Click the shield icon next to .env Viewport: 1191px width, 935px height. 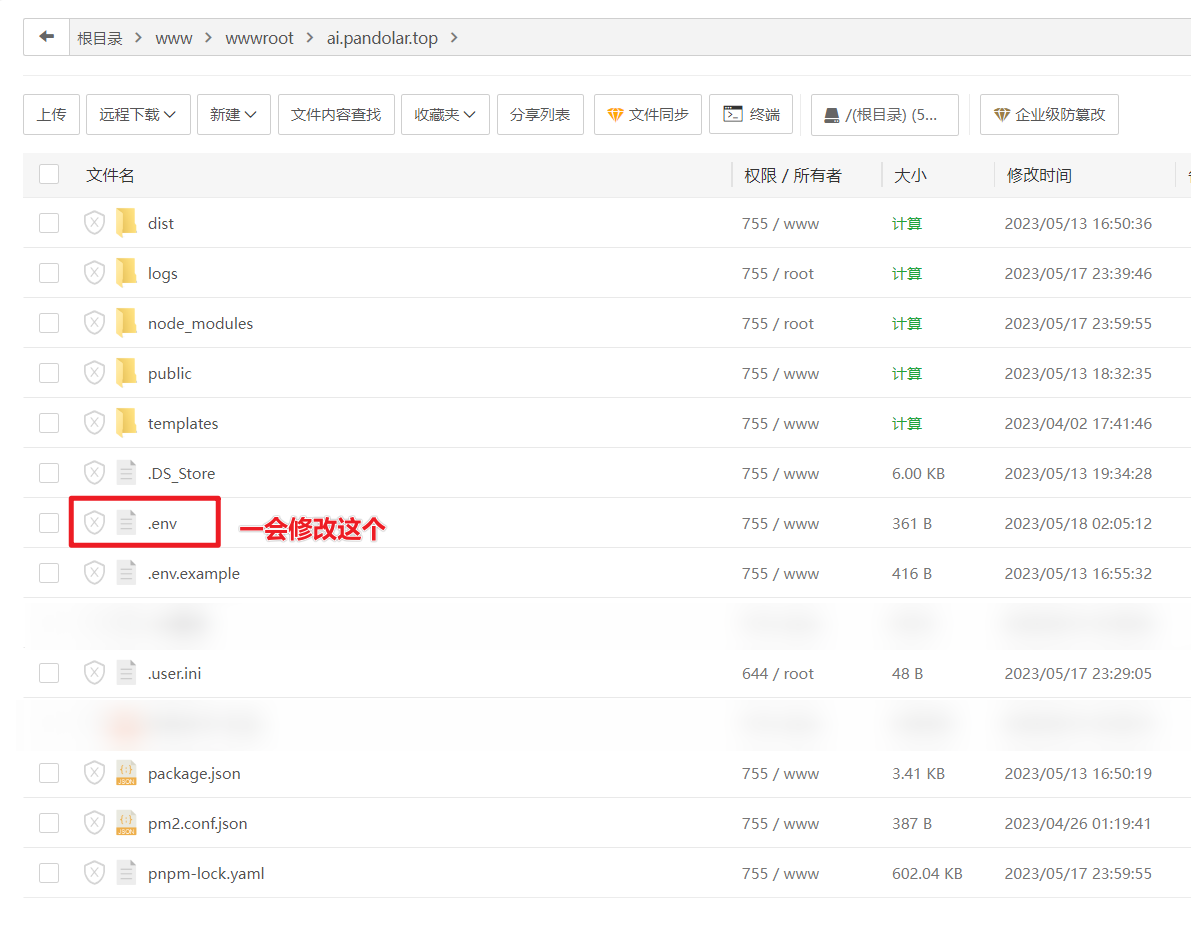[x=94, y=523]
